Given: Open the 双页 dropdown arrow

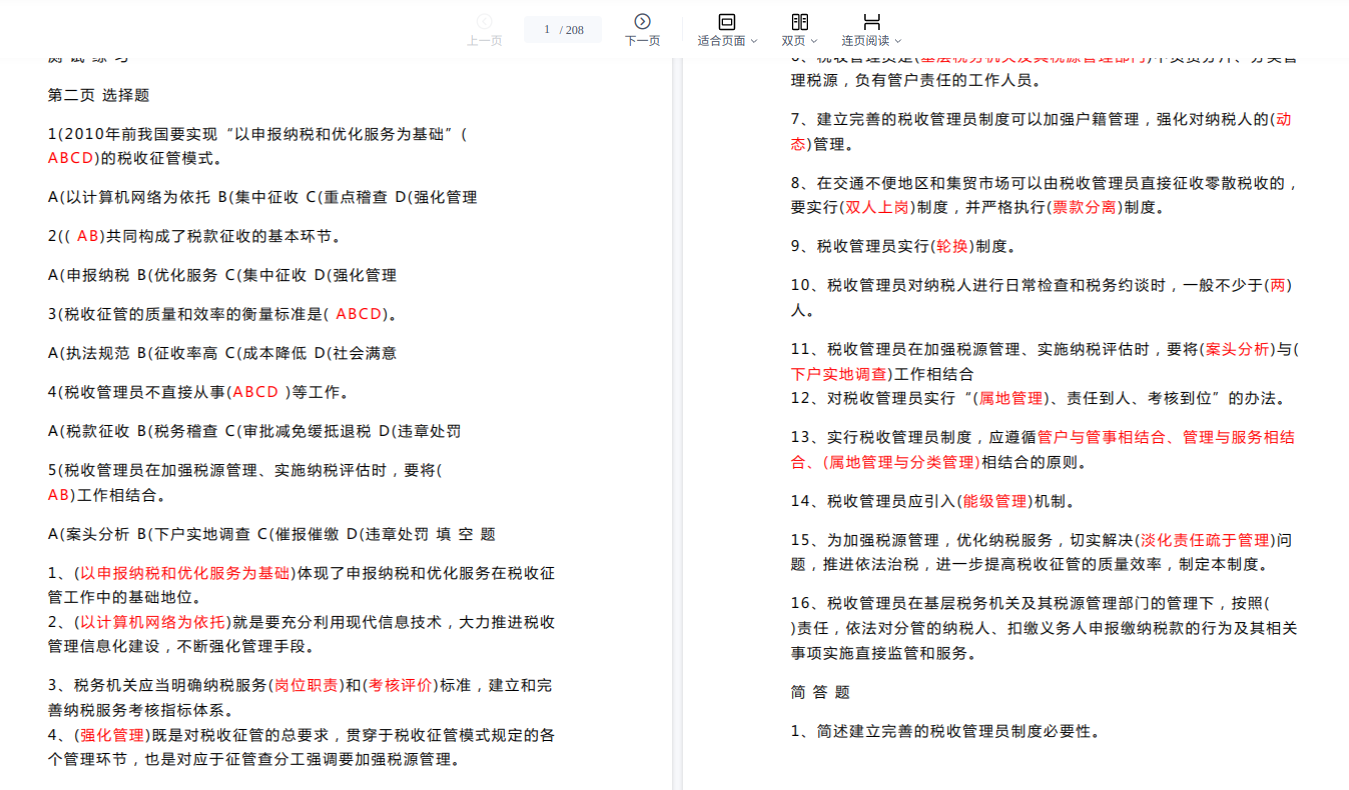Looking at the screenshot, I should [814, 42].
